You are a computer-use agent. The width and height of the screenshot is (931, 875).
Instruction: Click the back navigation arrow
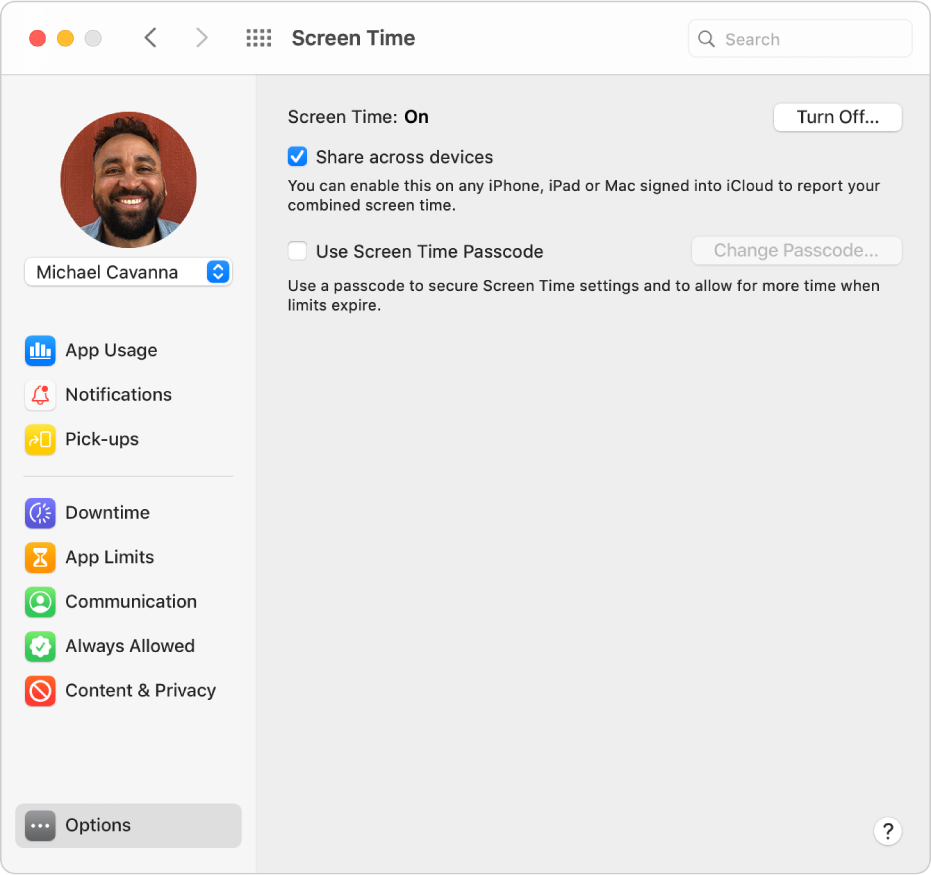click(x=151, y=37)
